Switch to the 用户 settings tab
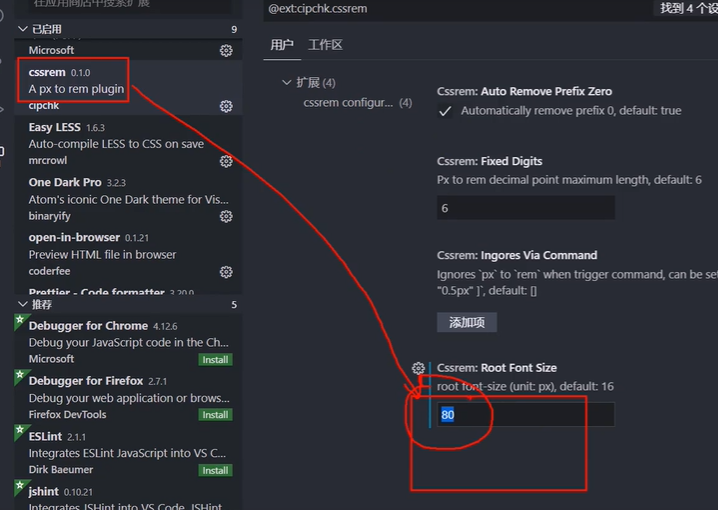718x510 pixels. coord(282,45)
